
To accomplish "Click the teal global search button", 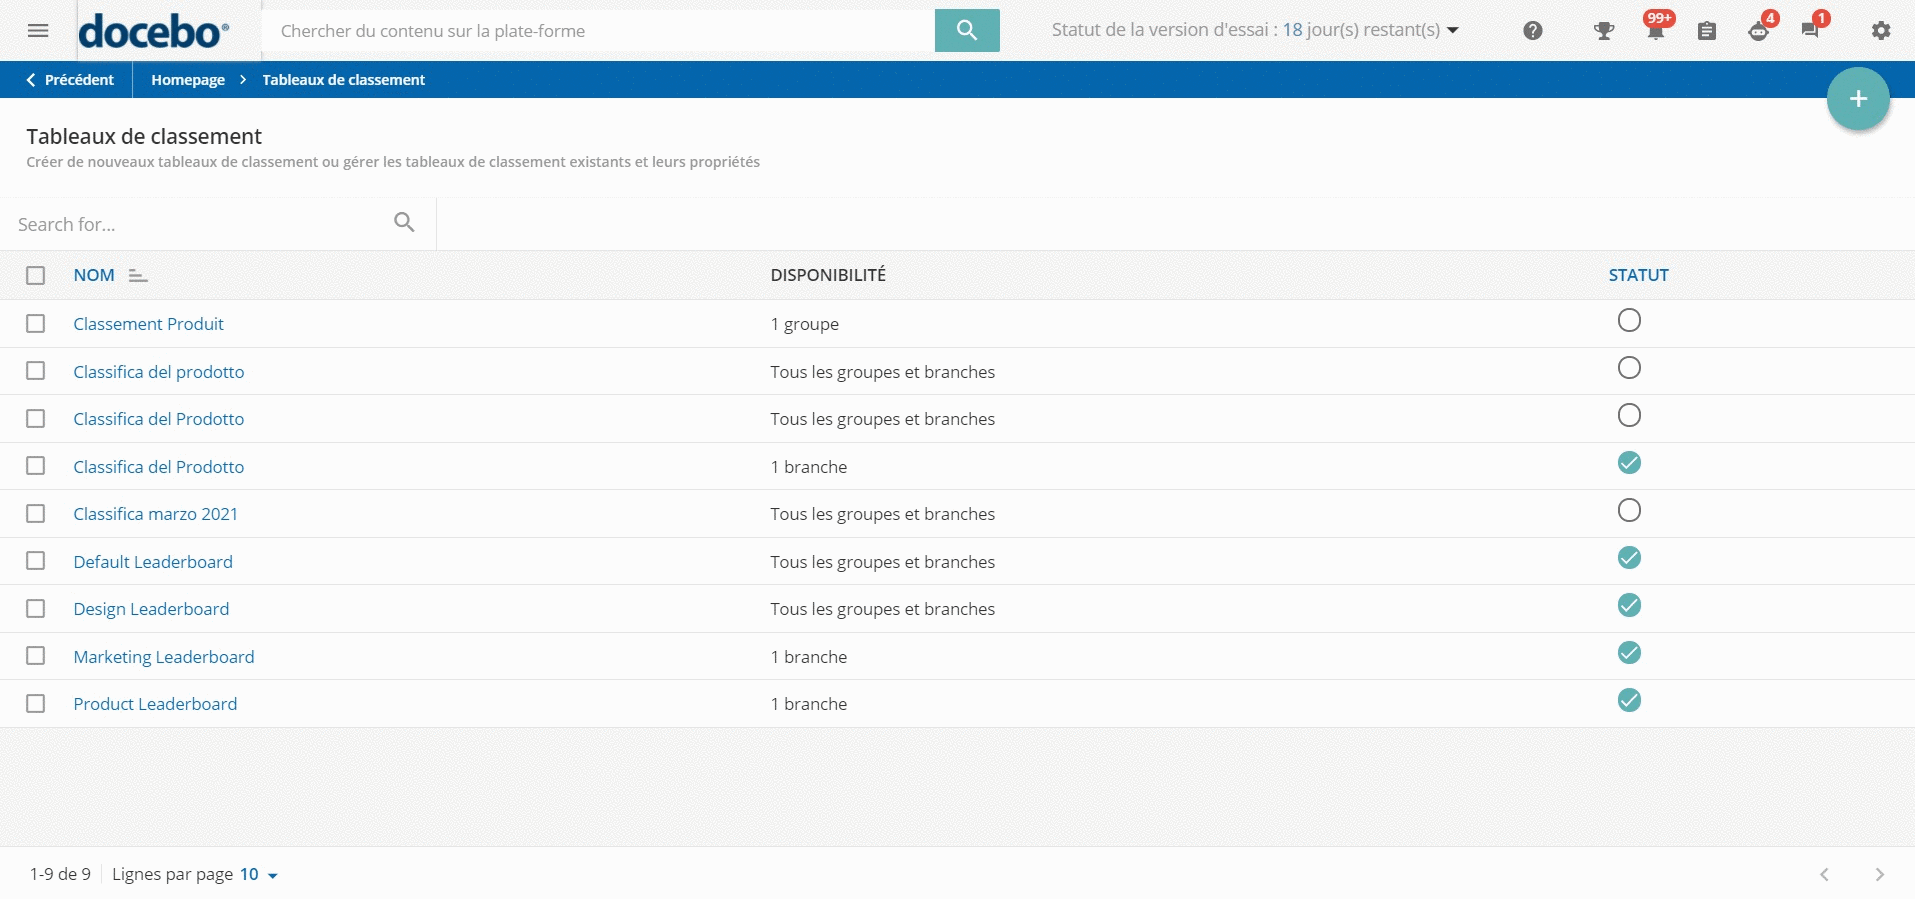I will pos(966,31).
